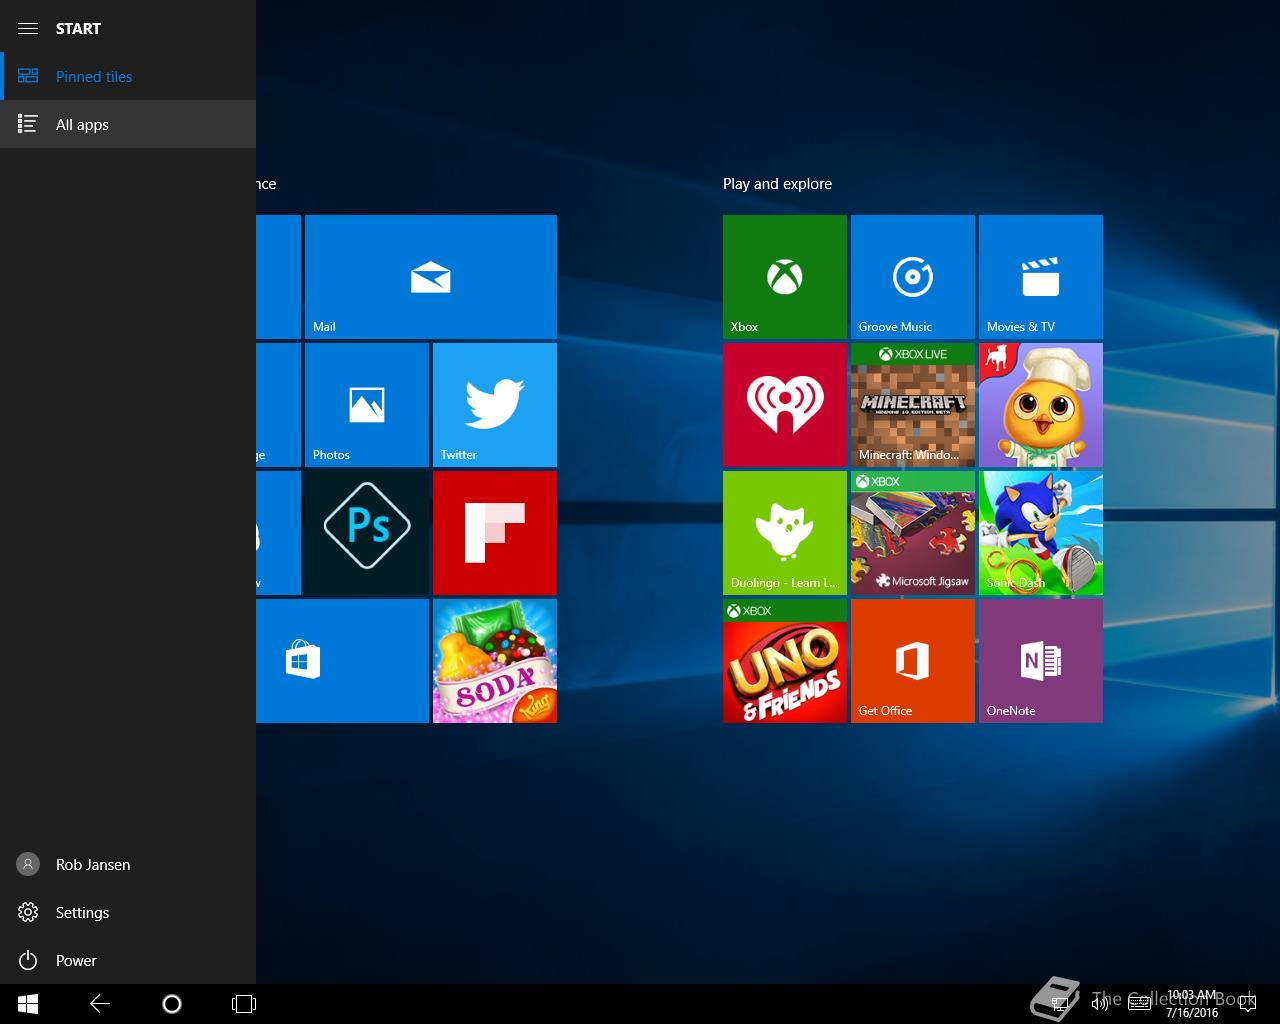The width and height of the screenshot is (1280, 1024).
Task: Open the chef chick game tile
Action: pos(1041,405)
